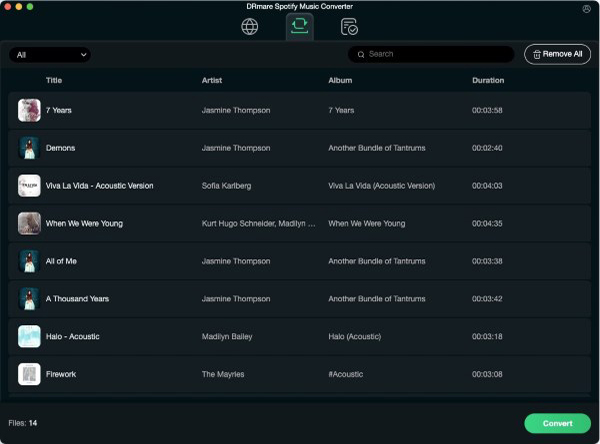600x444 pixels.
Task: Click duration '00:03:42'
Action: (487, 299)
